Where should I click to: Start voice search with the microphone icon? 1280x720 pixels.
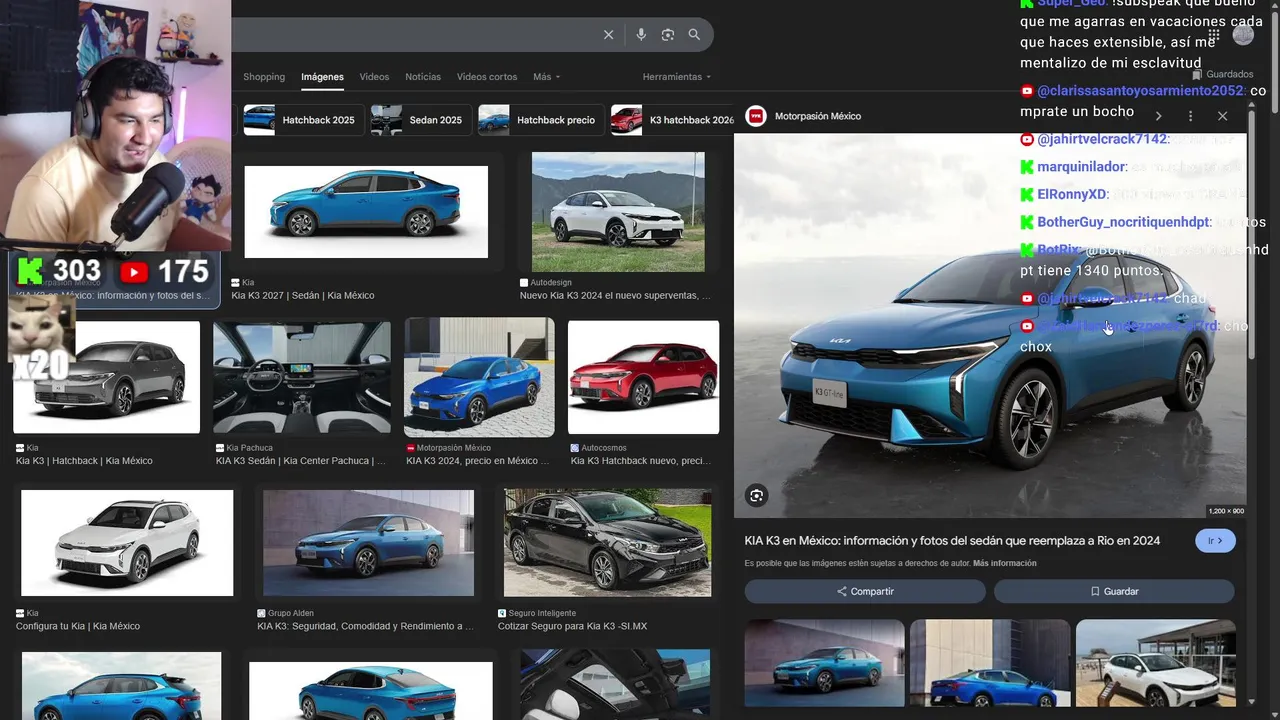click(641, 35)
